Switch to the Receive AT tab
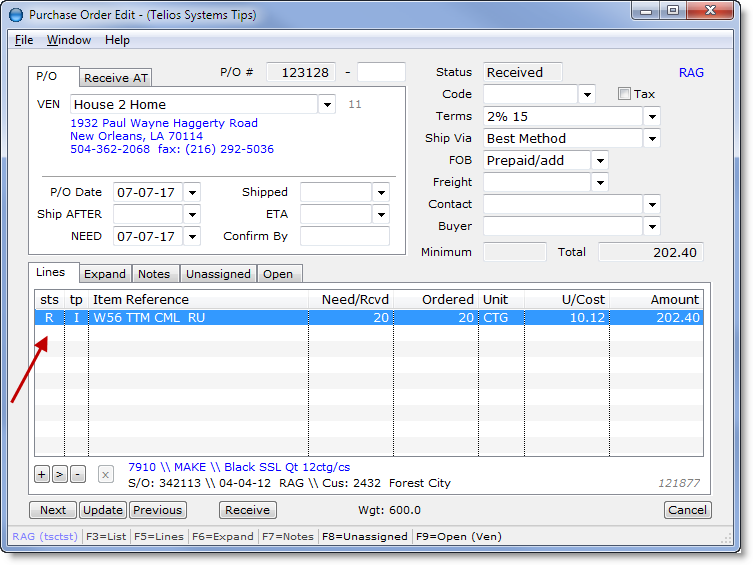753x565 pixels. click(x=115, y=78)
